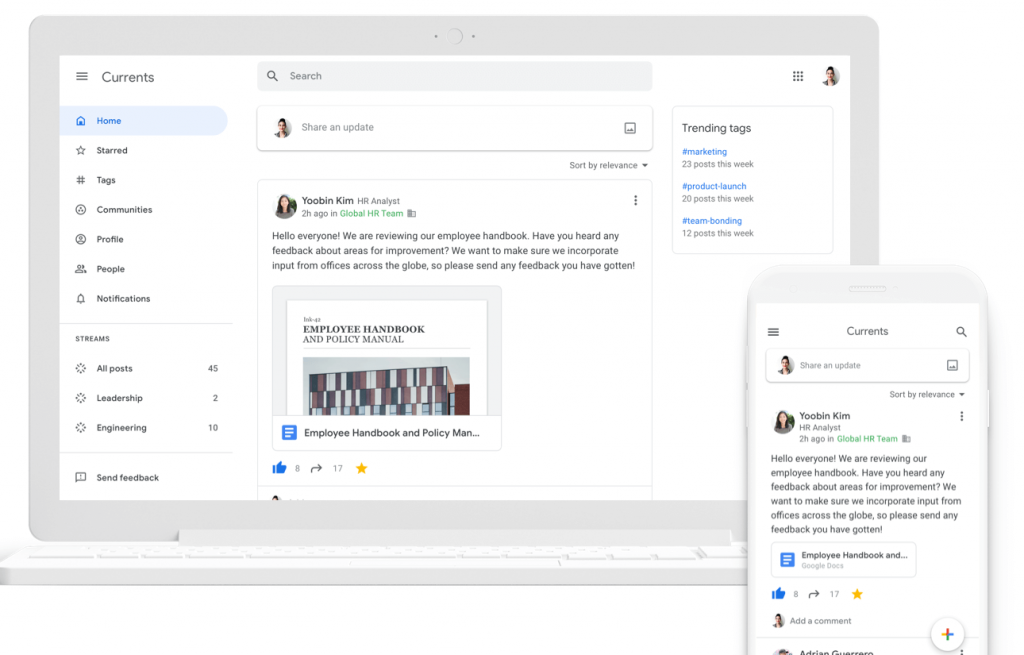1024x655 pixels.
Task: Open Employee Handbook and... Google Docs card on phone
Action: (843, 560)
